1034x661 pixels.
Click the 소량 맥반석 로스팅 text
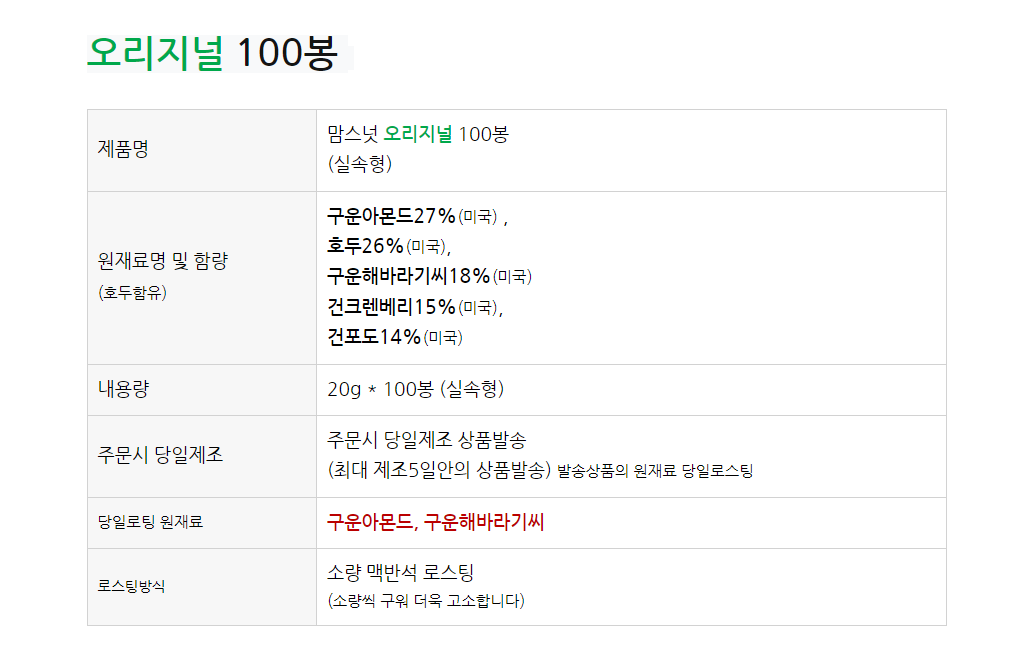pyautogui.click(x=400, y=573)
